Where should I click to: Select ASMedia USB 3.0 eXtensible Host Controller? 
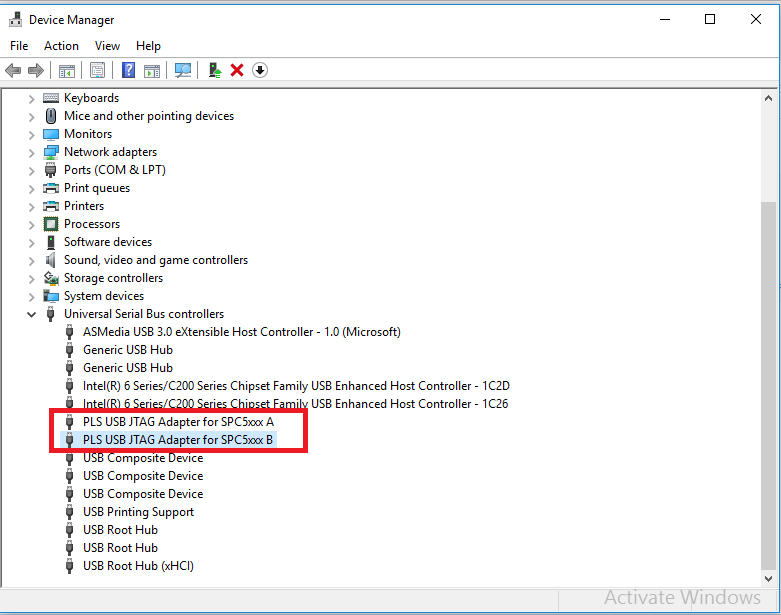242,332
